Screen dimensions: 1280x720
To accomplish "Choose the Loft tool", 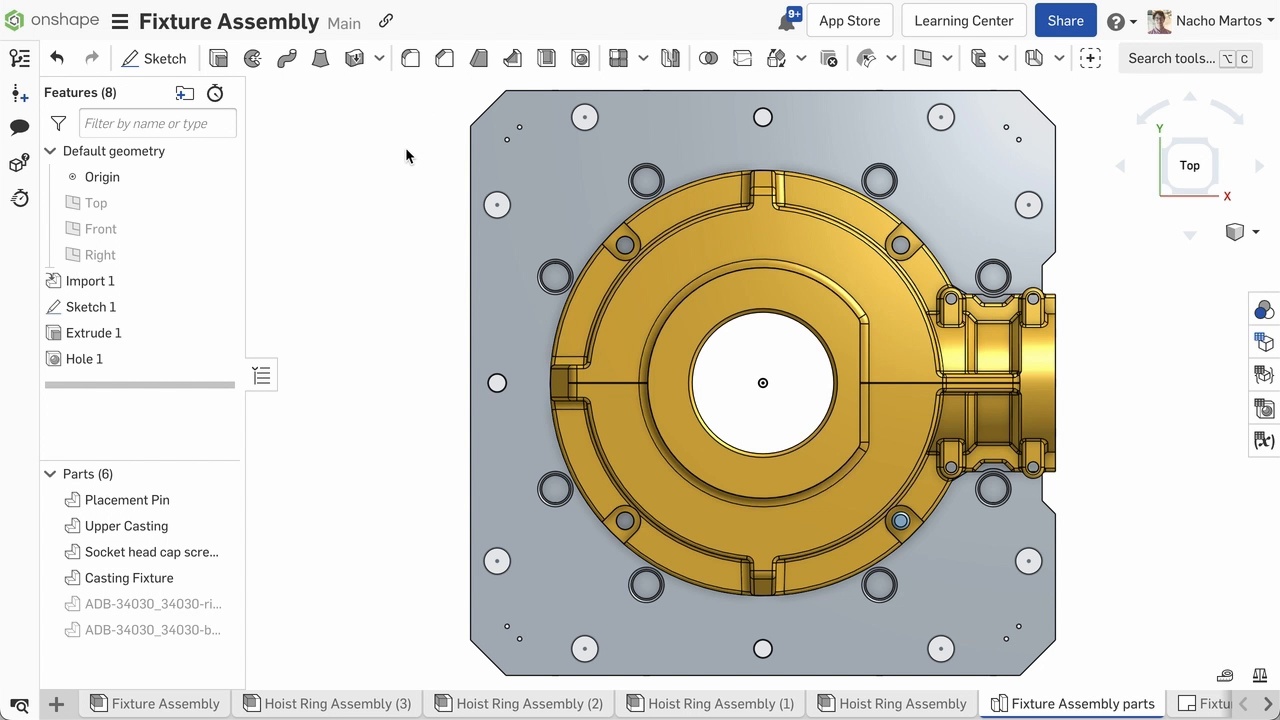I will (320, 59).
